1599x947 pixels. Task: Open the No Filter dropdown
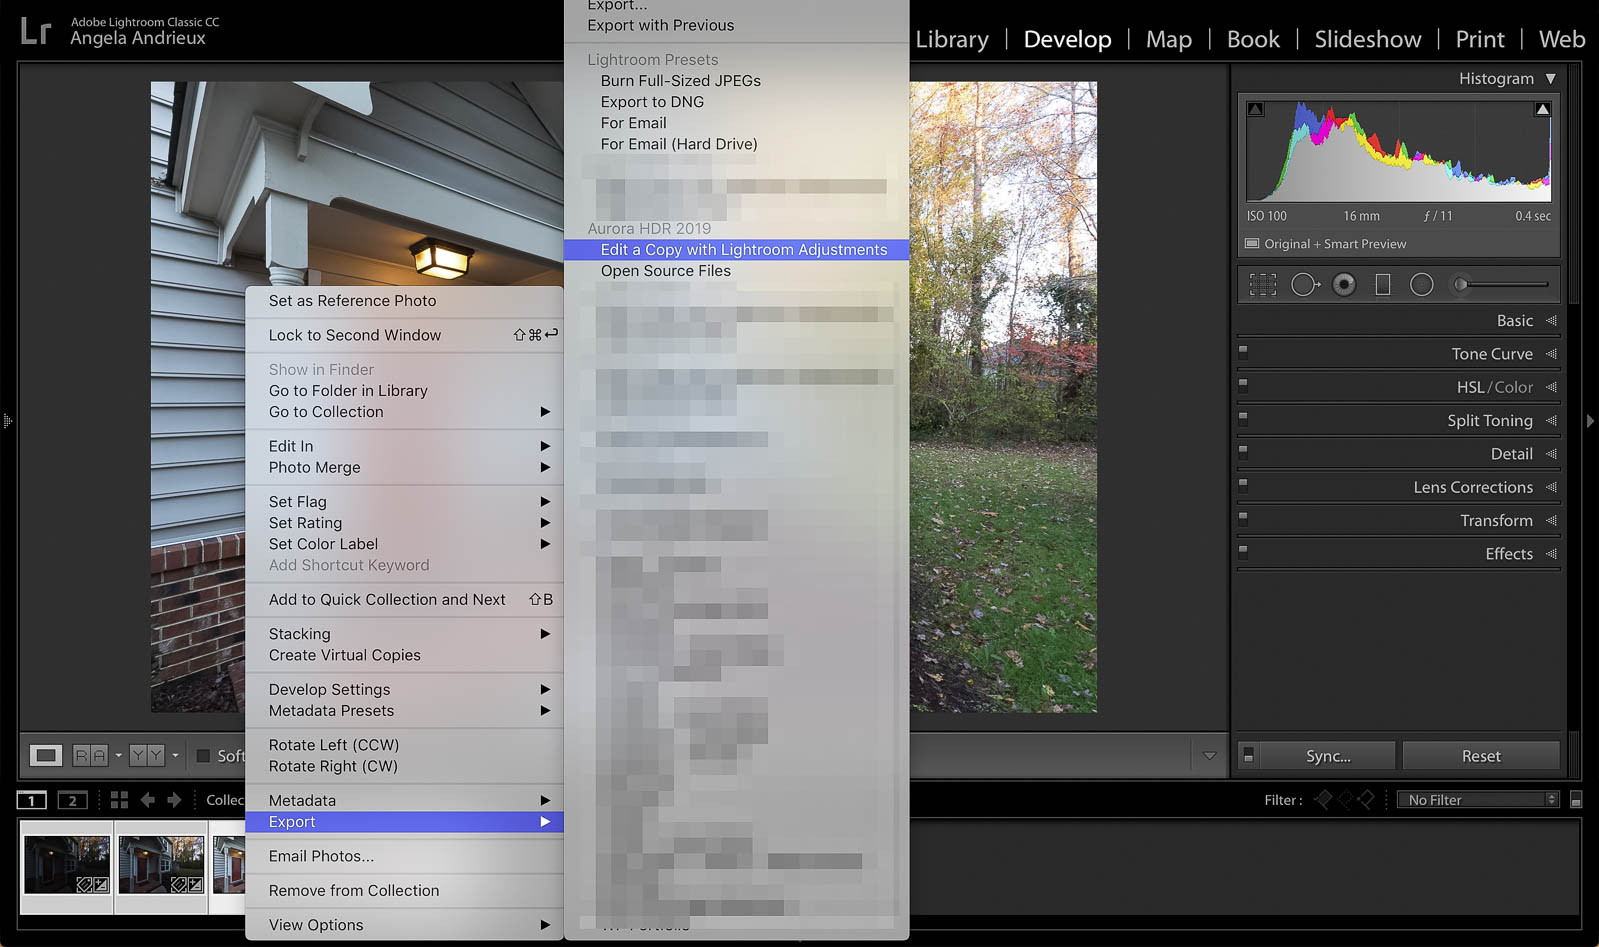(x=1481, y=800)
